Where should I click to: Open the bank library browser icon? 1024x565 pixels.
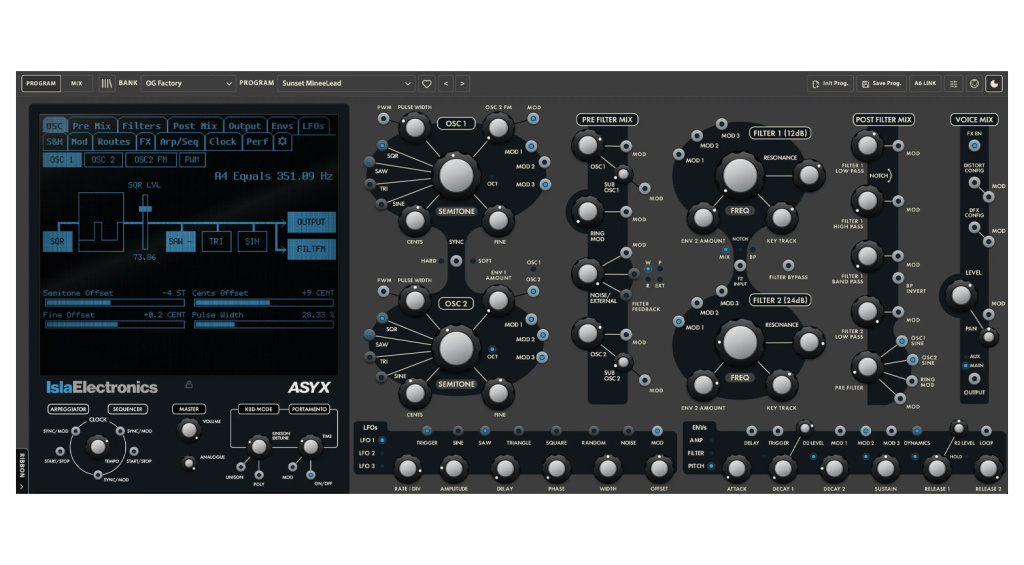coord(106,84)
